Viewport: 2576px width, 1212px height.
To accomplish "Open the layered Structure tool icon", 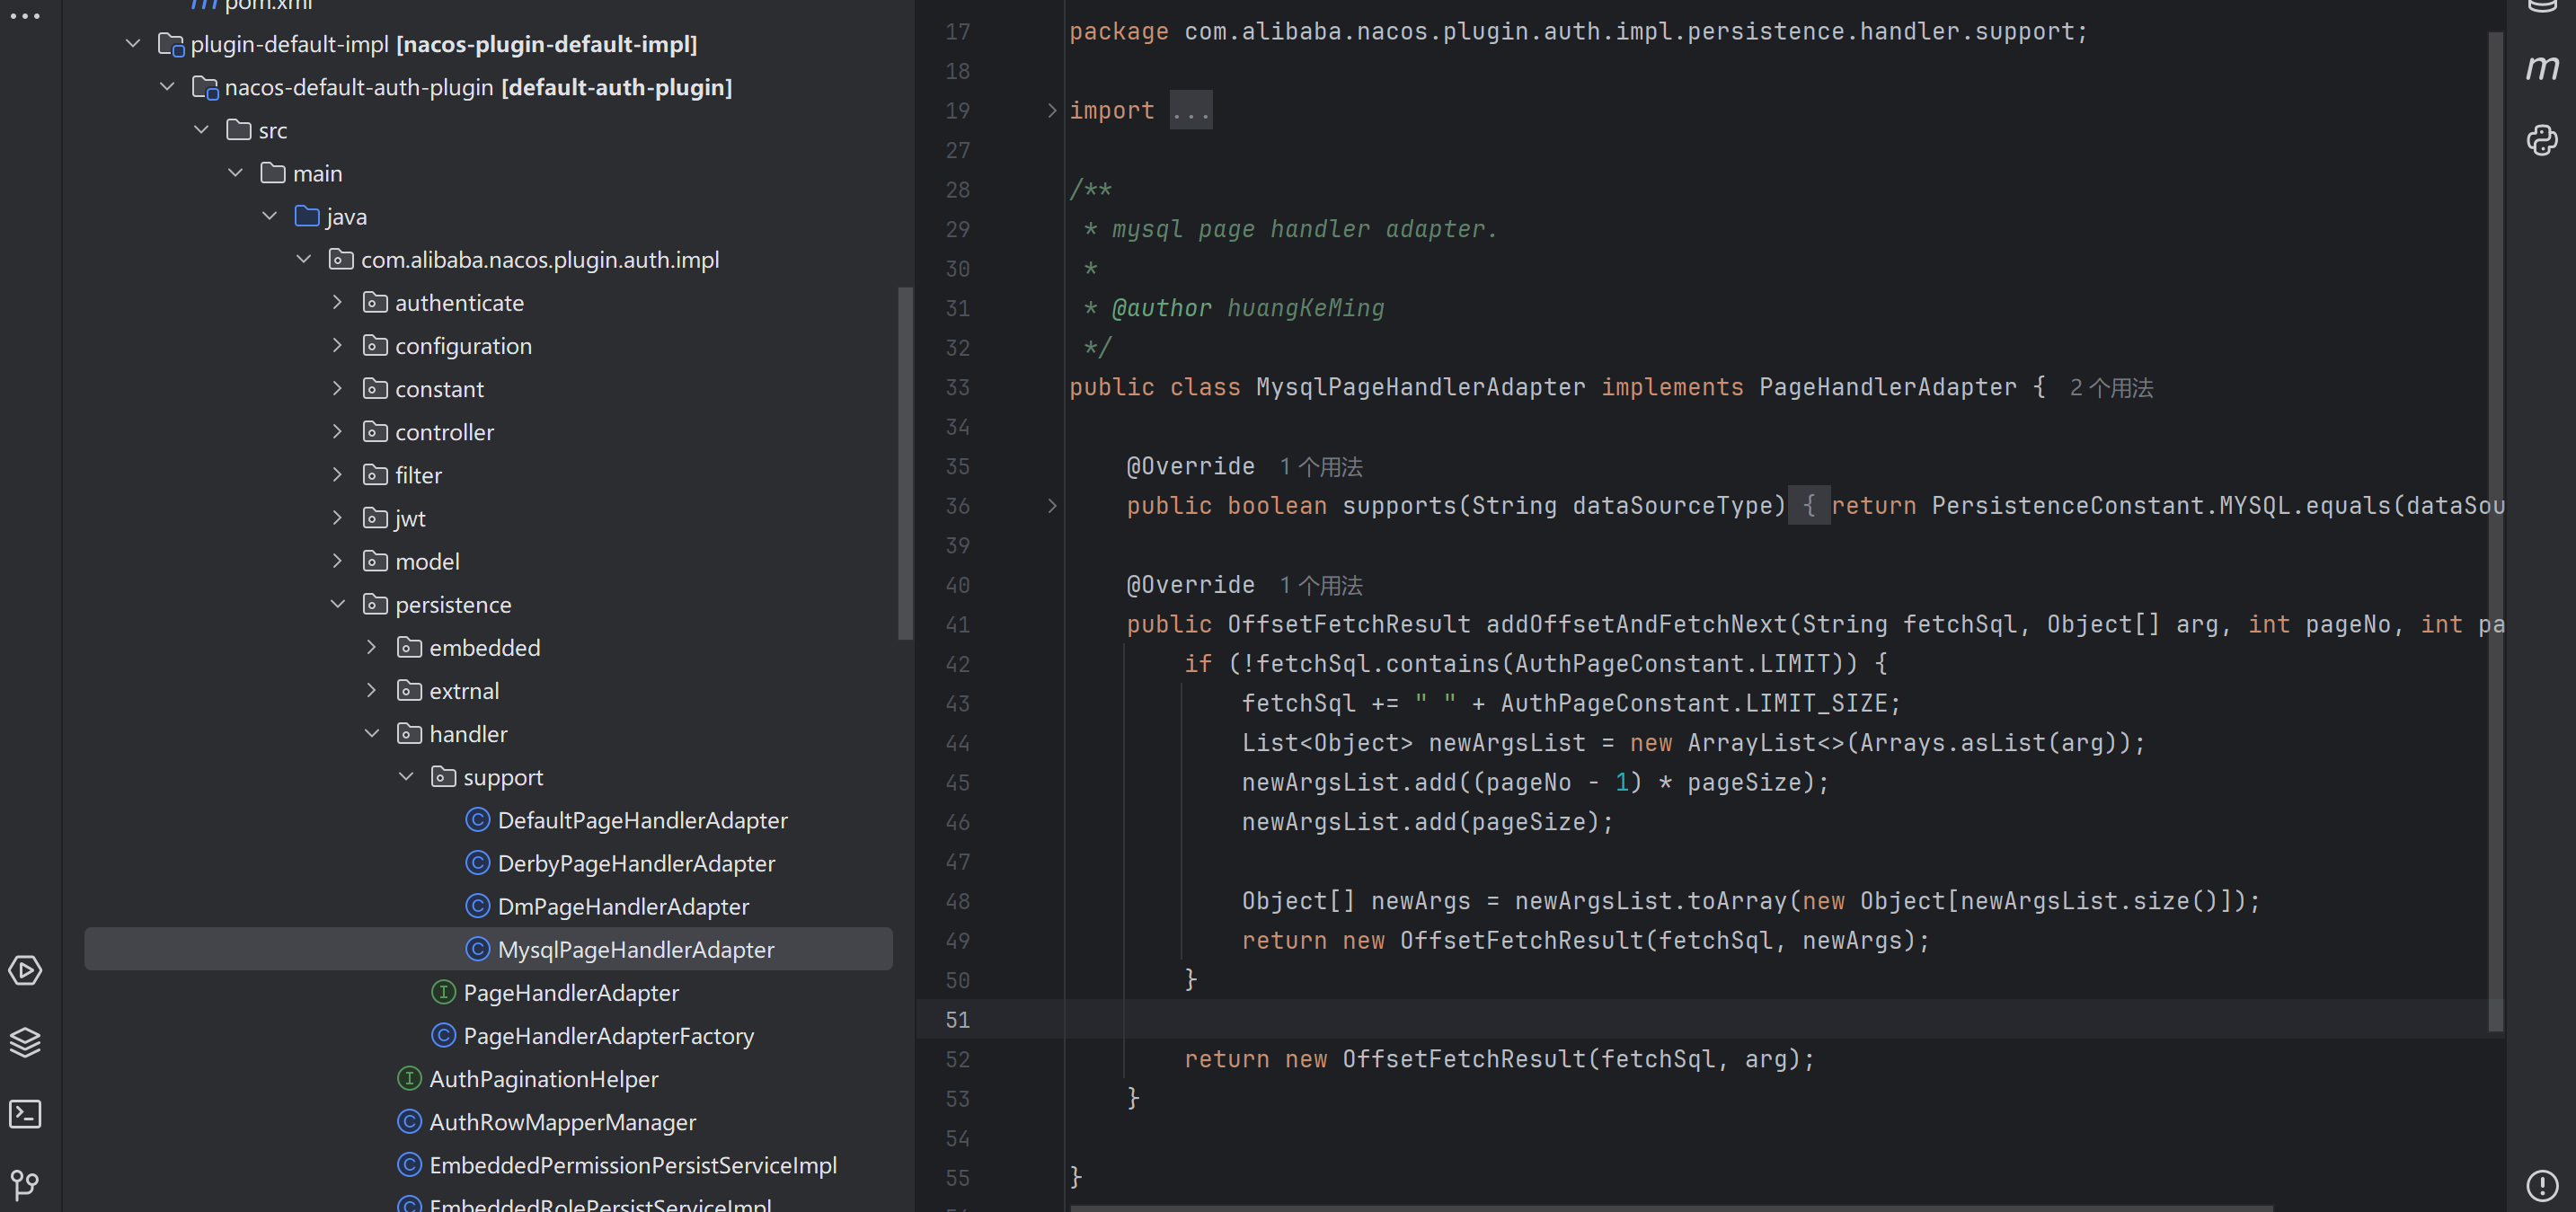I will pyautogui.click(x=25, y=1042).
